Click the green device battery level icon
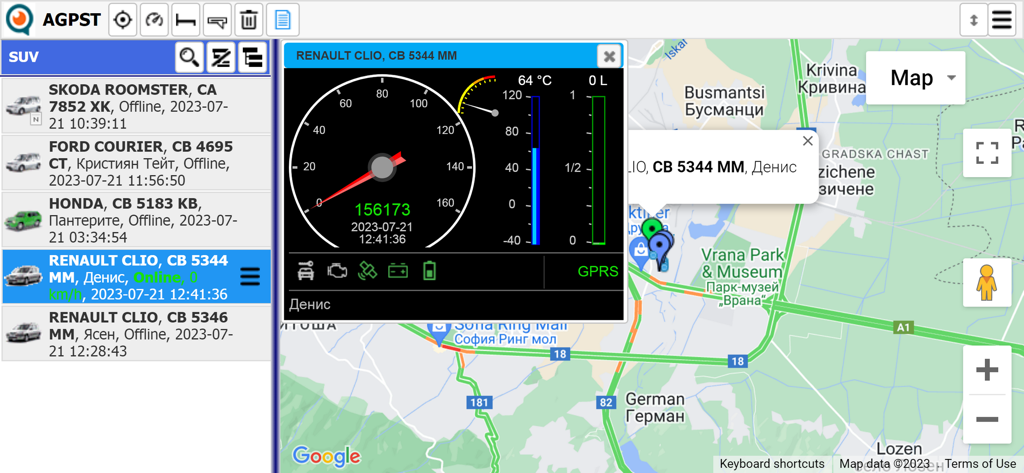Image resolution: width=1024 pixels, height=473 pixels. 428,270
